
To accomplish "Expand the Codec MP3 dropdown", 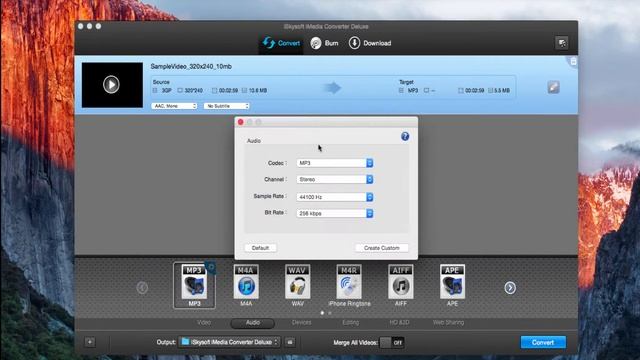I will tap(335, 163).
